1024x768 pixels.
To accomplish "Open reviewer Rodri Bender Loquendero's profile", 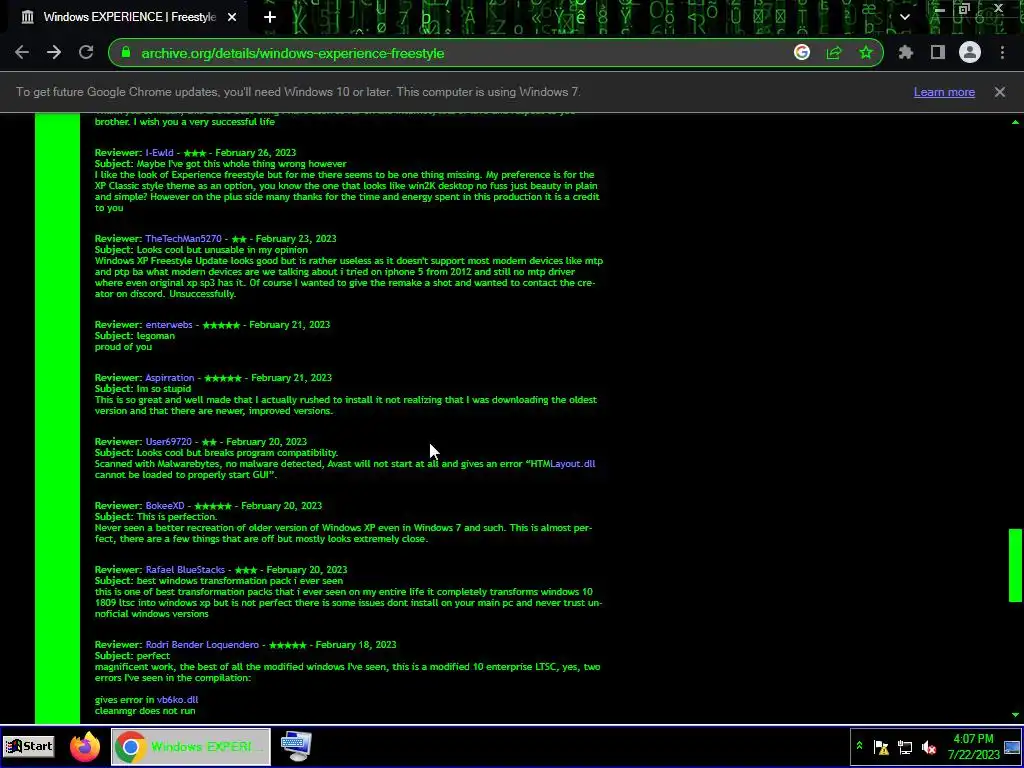I will (x=202, y=645).
